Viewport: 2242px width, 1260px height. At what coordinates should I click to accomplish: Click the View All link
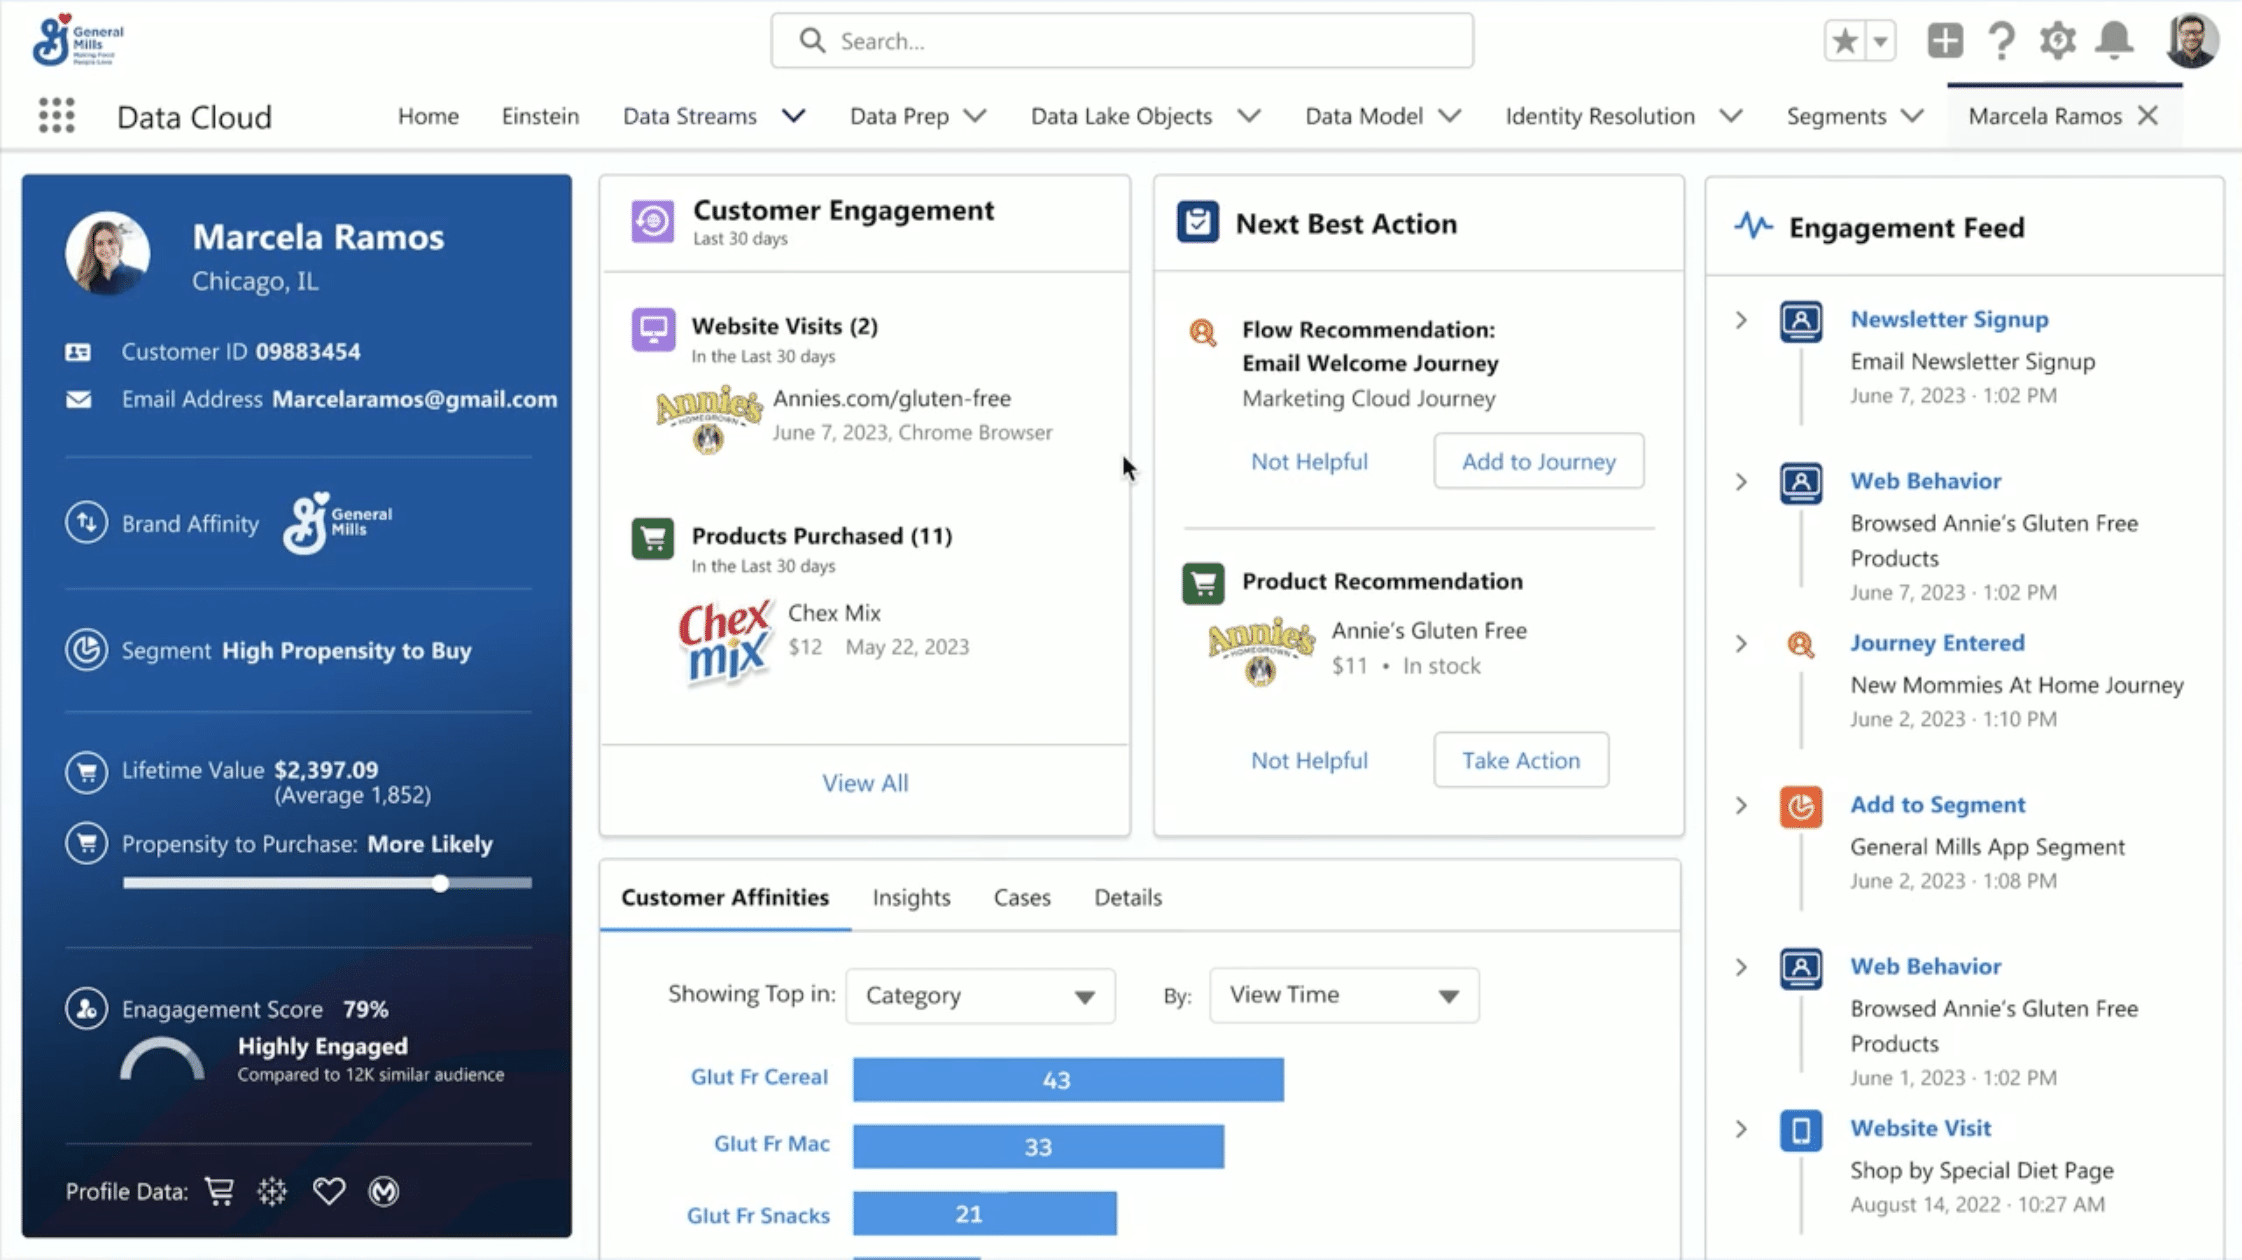(865, 783)
